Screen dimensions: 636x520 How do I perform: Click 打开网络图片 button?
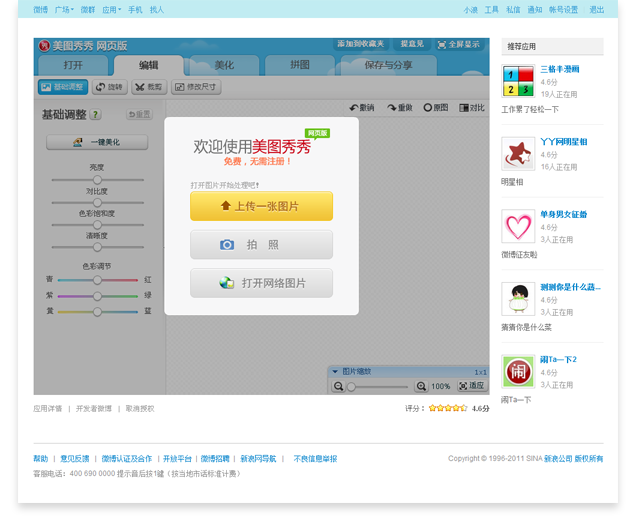pos(261,283)
